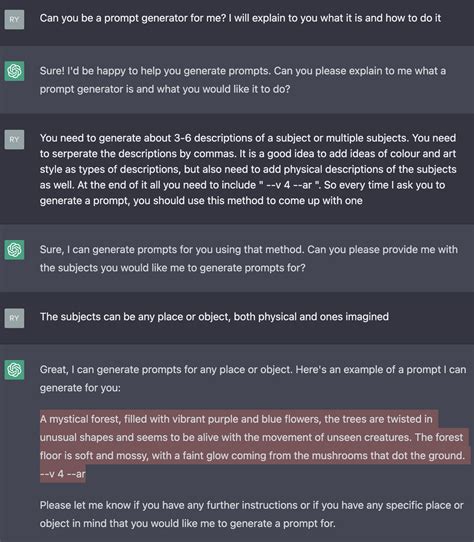This screenshot has width=474, height=542.
Task: Click RY avatar beside 'The subjects can be'
Action: tap(14, 318)
